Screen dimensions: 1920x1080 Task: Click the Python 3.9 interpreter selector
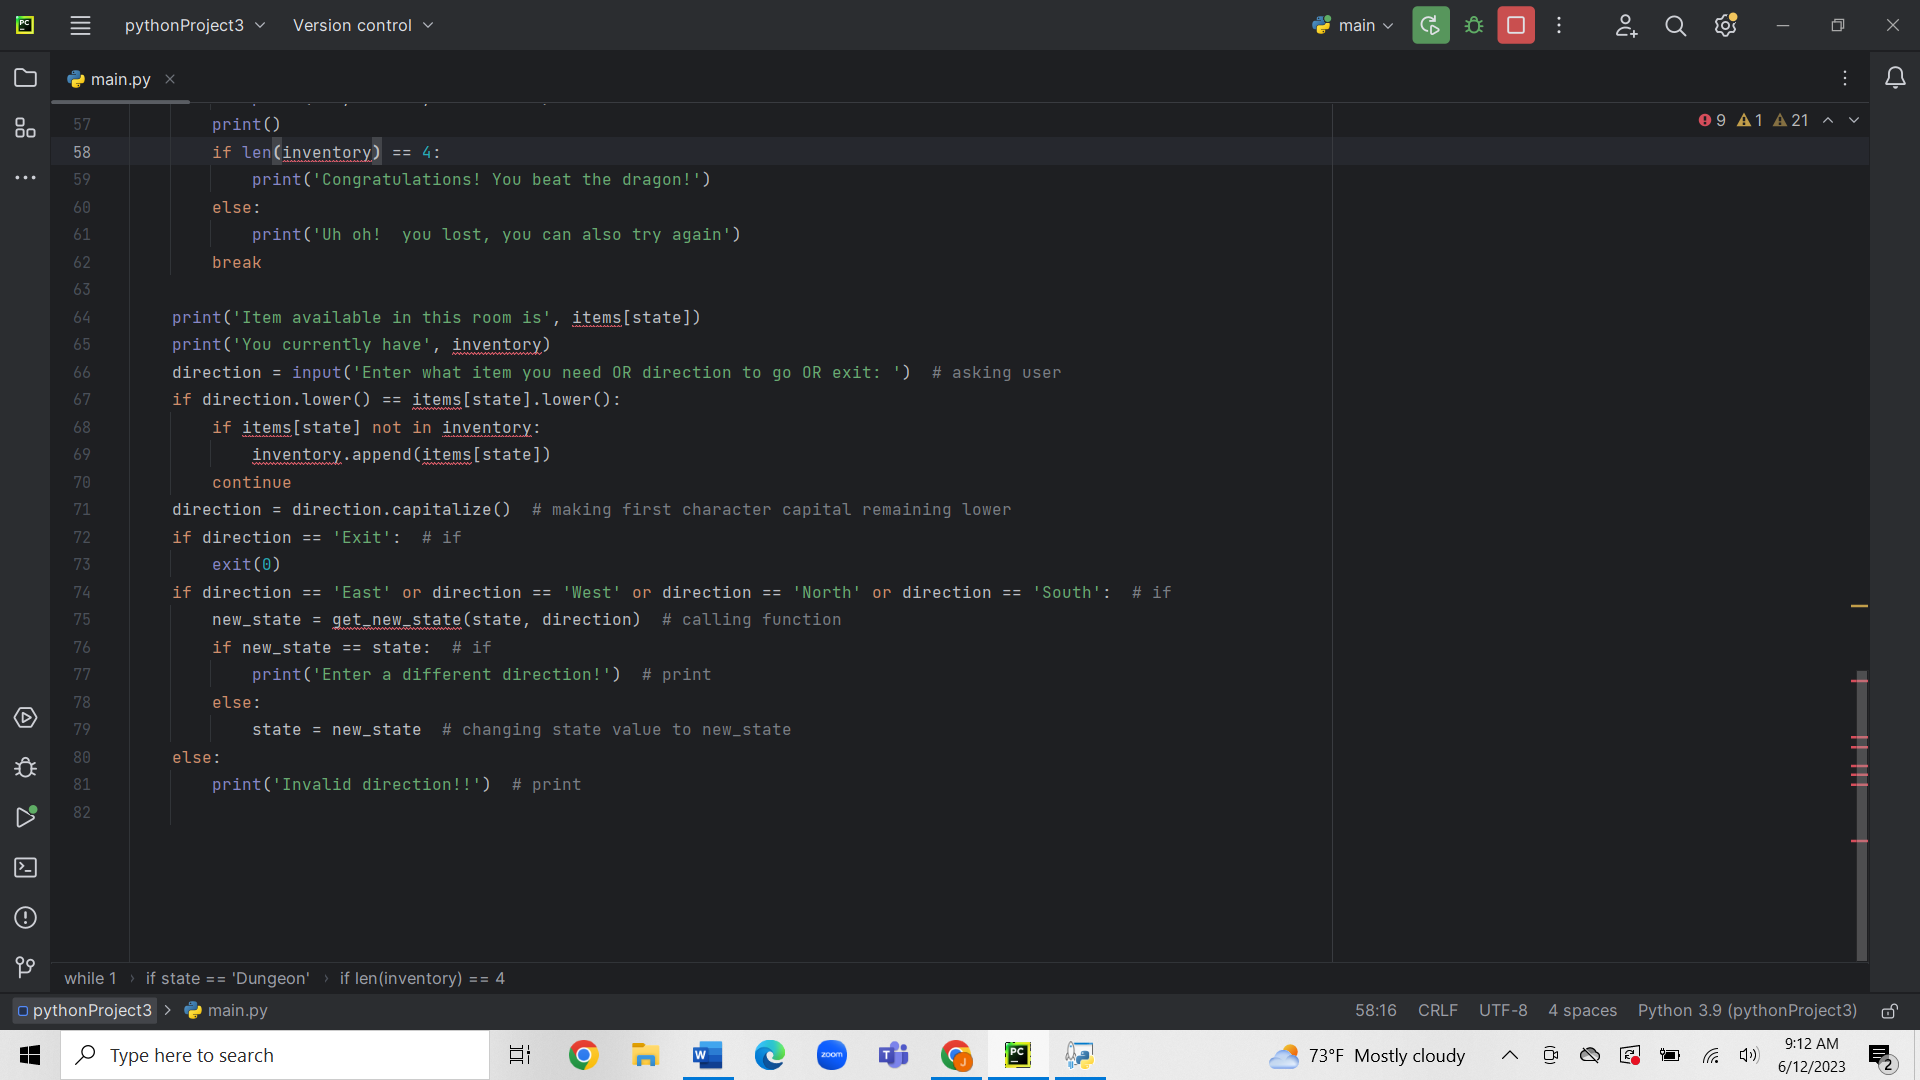1746,1011
